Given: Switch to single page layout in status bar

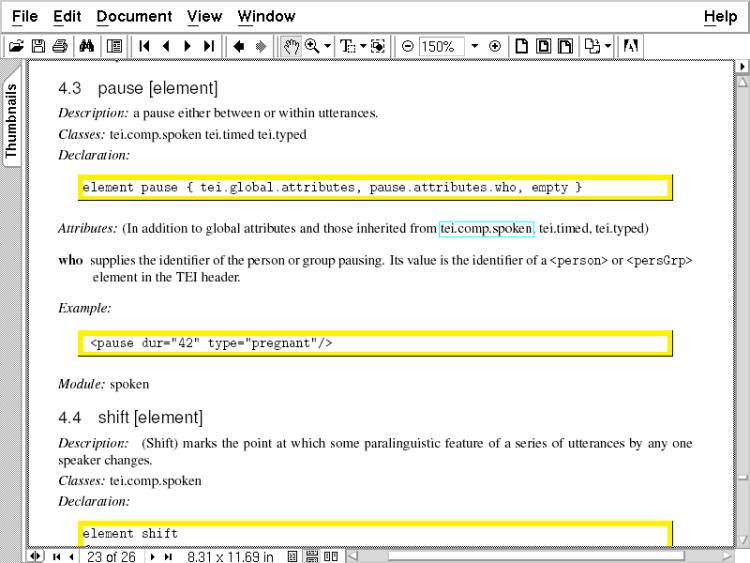Looking at the screenshot, I should tap(293, 556).
